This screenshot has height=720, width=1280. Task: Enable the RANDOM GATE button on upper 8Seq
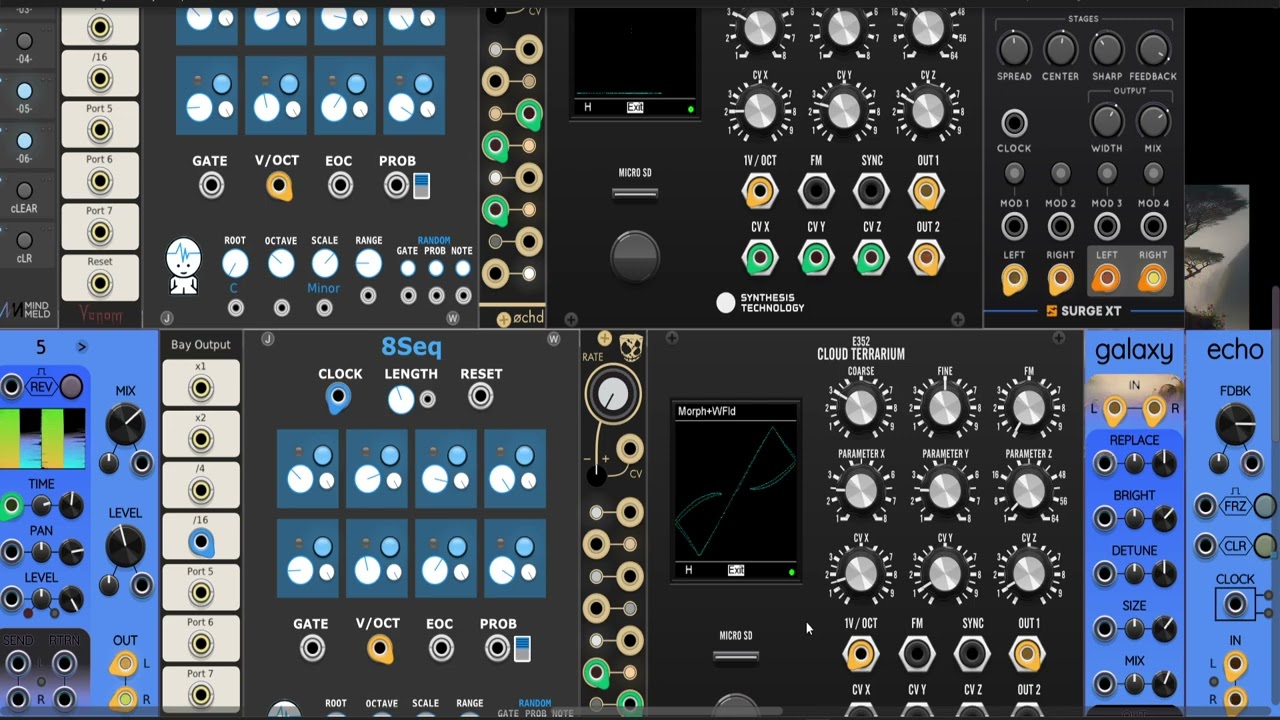tap(408, 268)
